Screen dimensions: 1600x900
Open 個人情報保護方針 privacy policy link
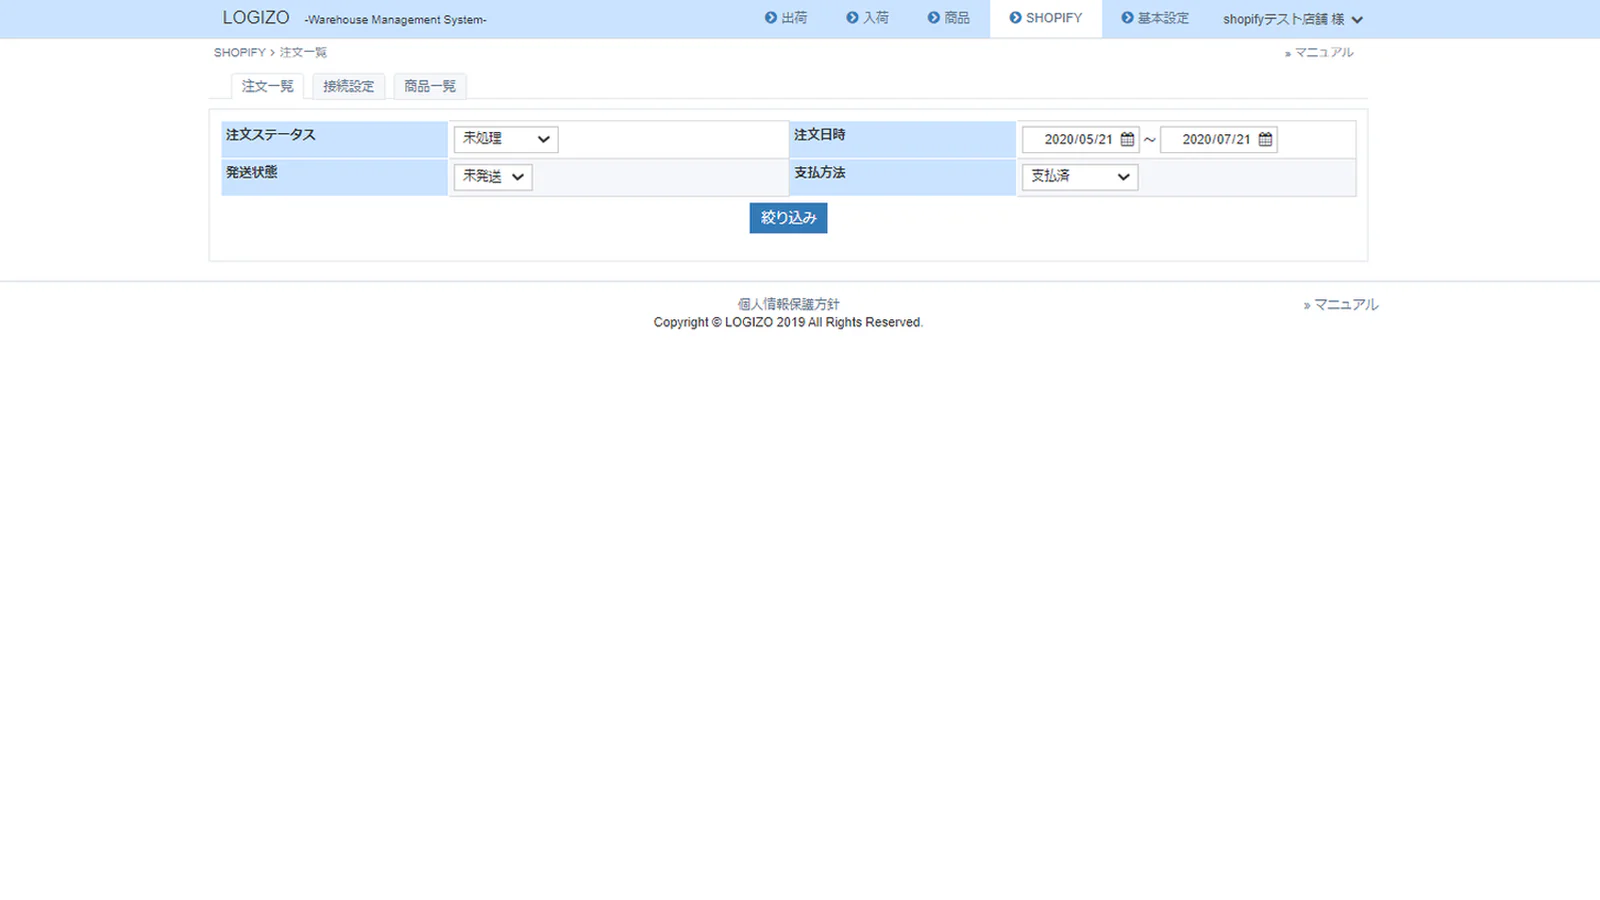tap(788, 304)
